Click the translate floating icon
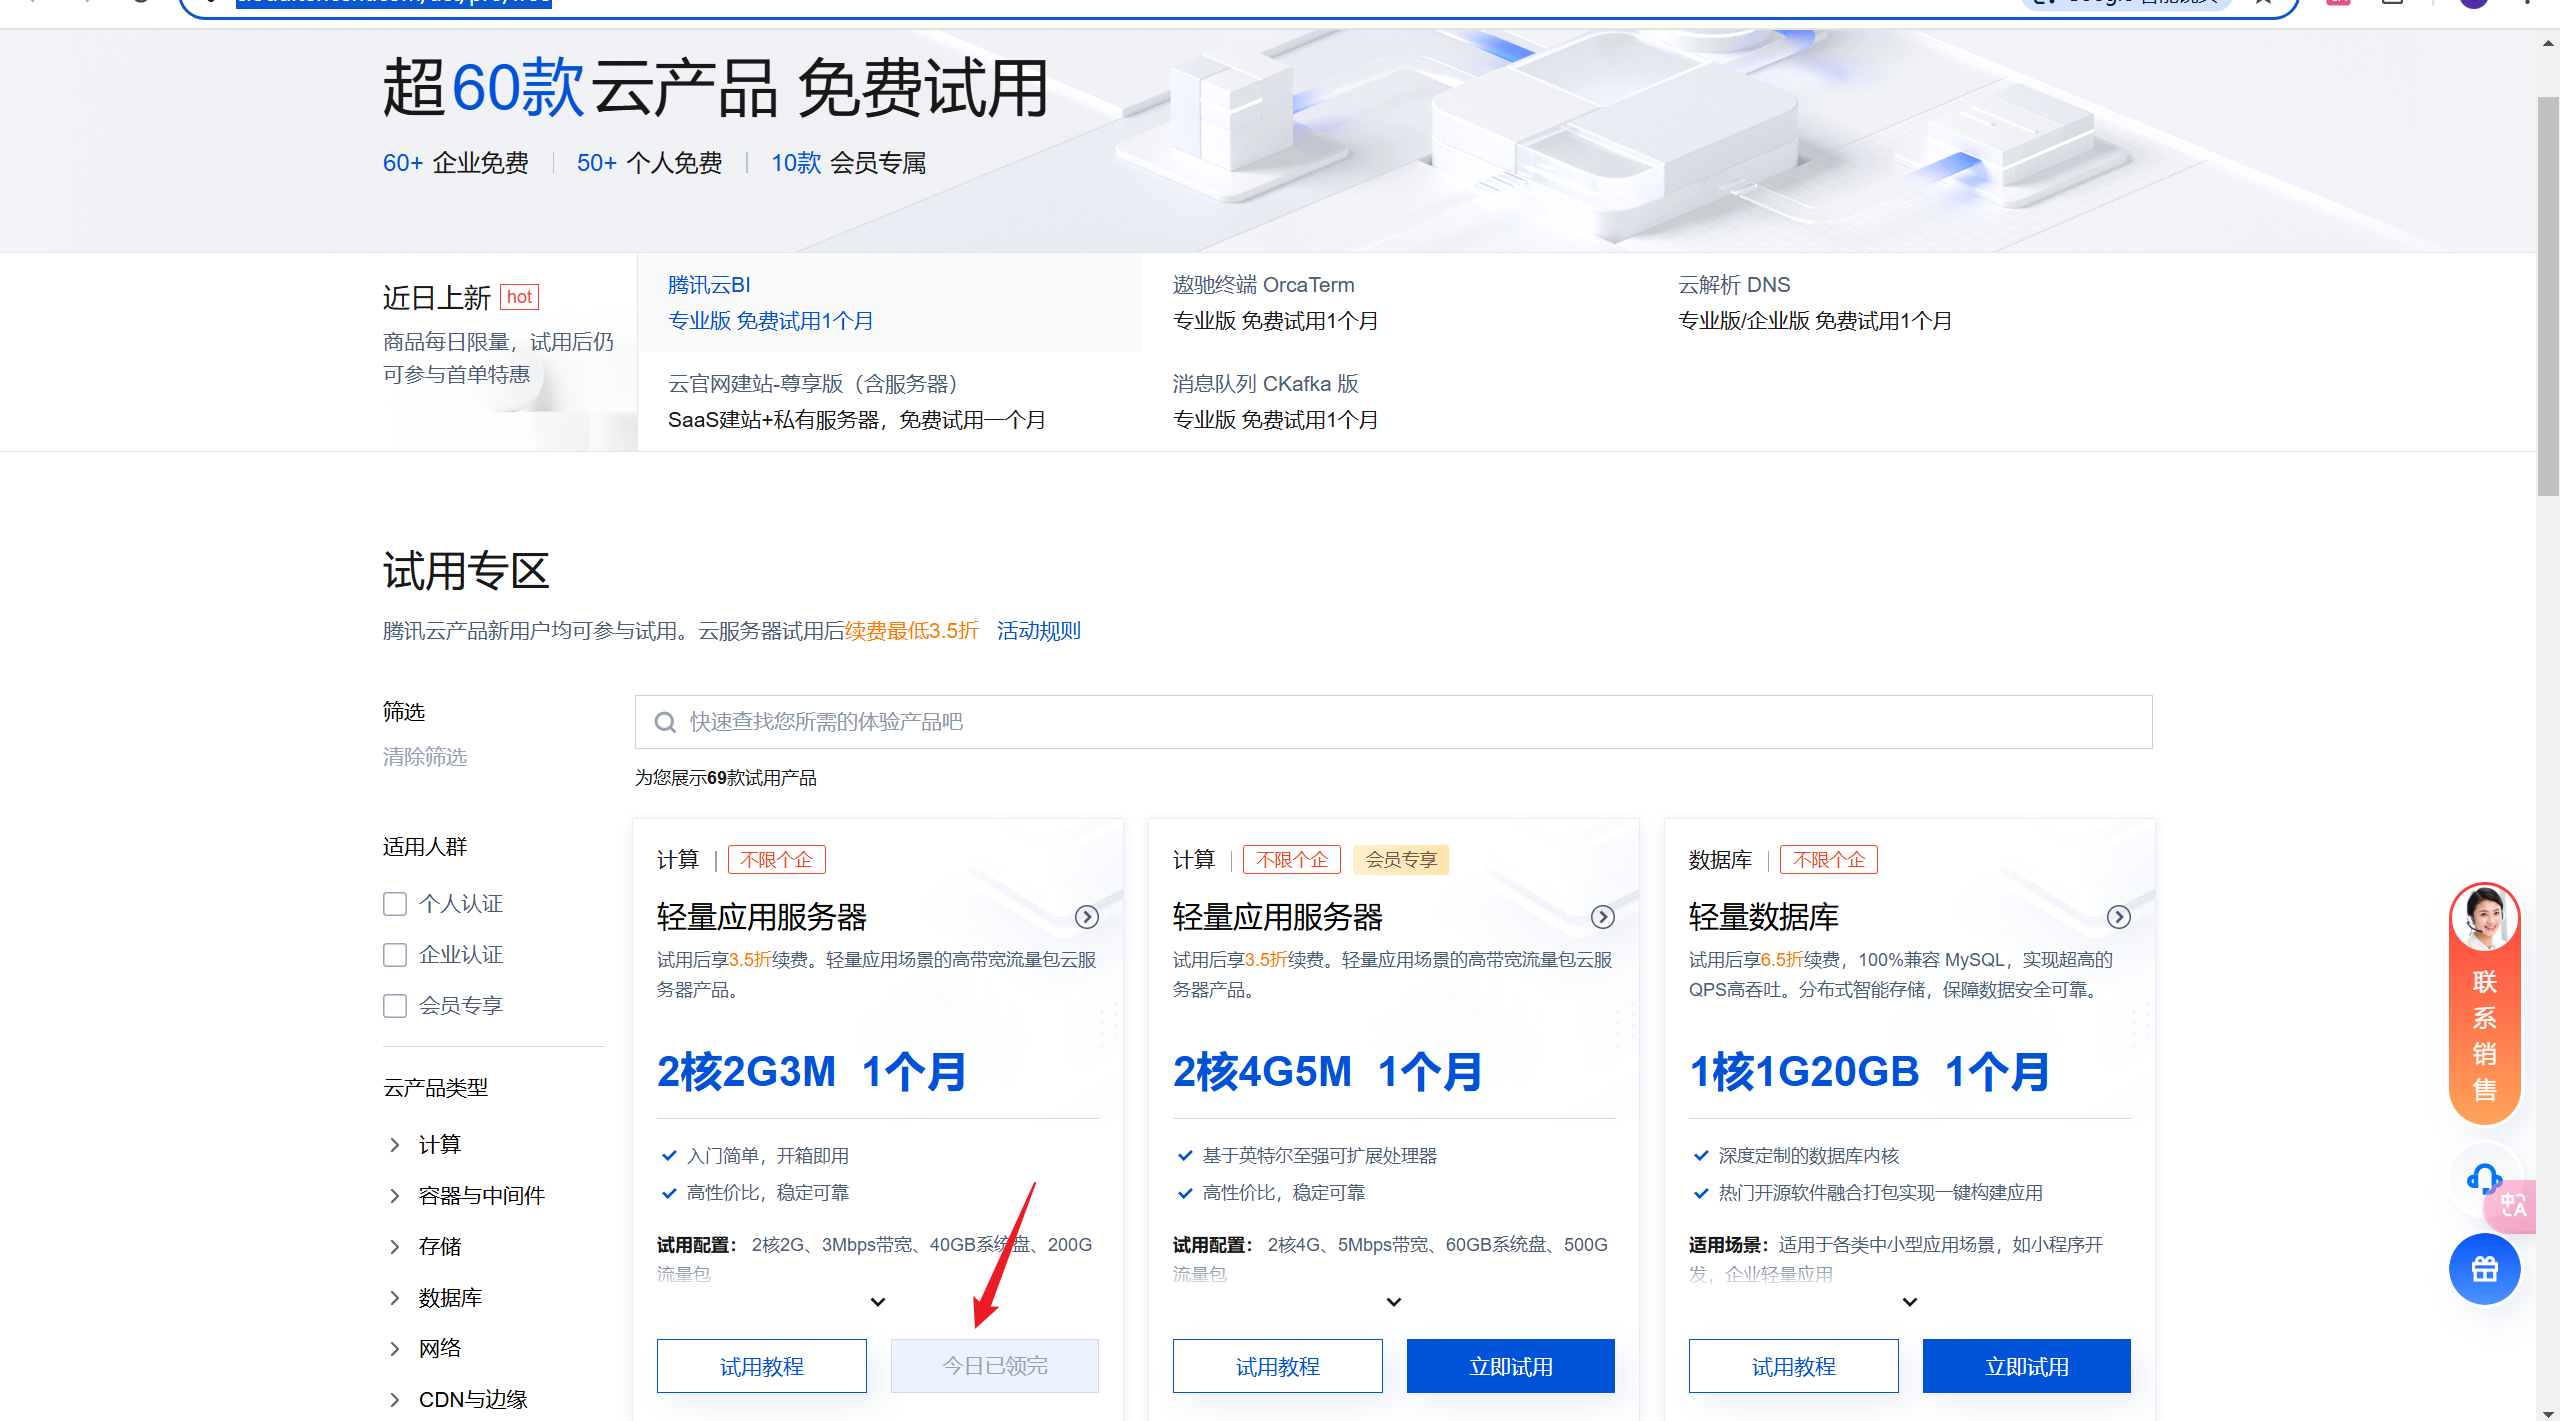Viewport: 2560px width, 1421px height. click(2514, 1205)
